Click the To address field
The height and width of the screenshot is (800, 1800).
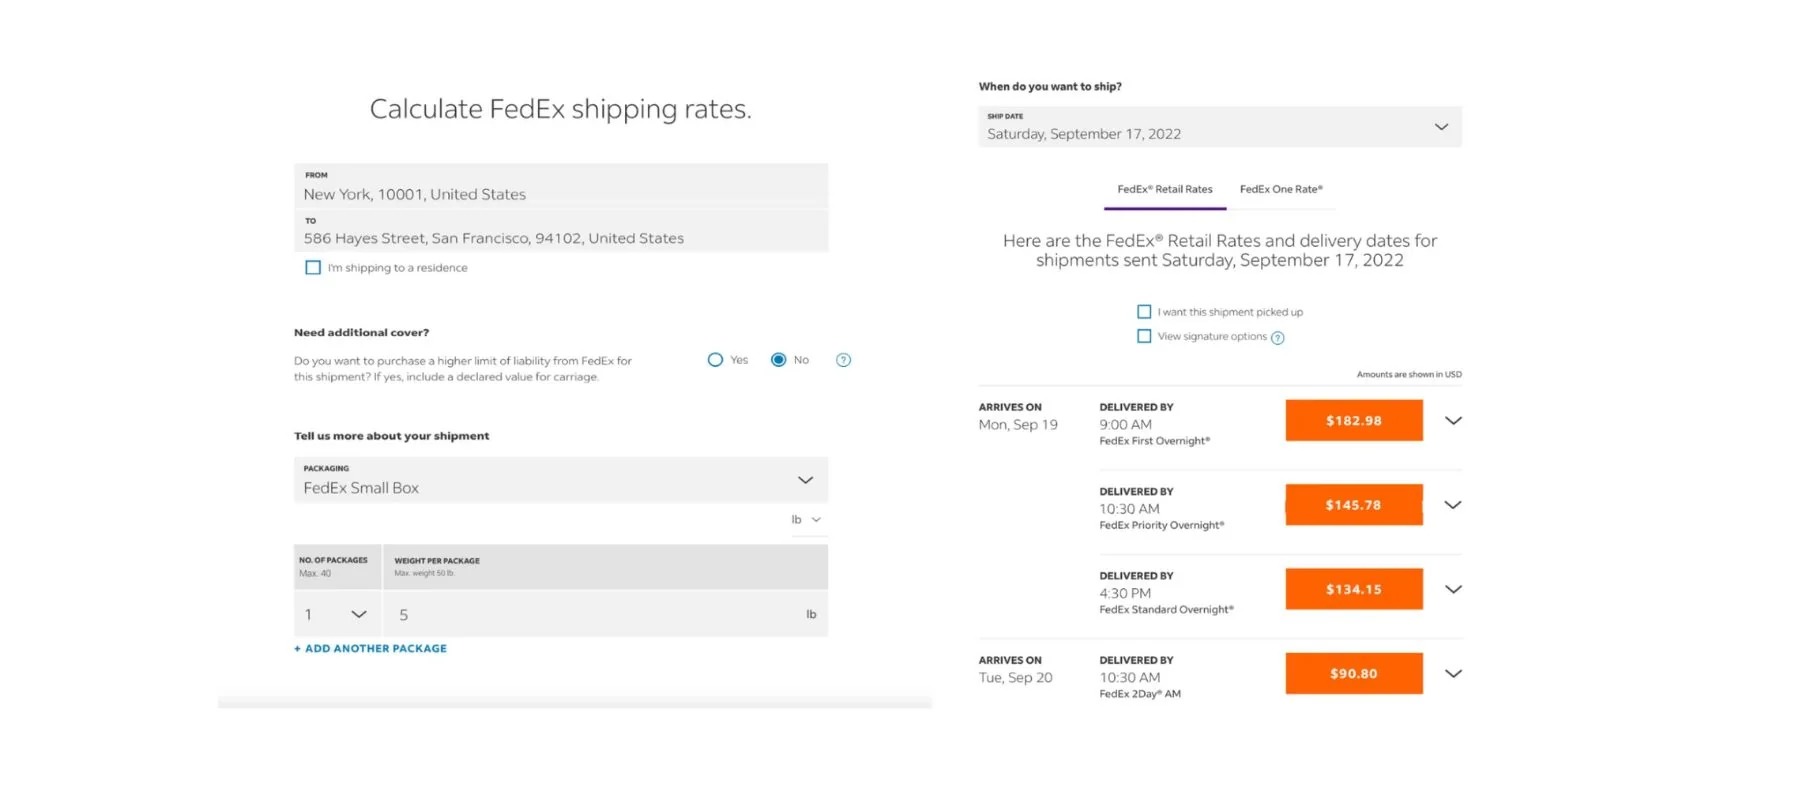click(x=561, y=231)
